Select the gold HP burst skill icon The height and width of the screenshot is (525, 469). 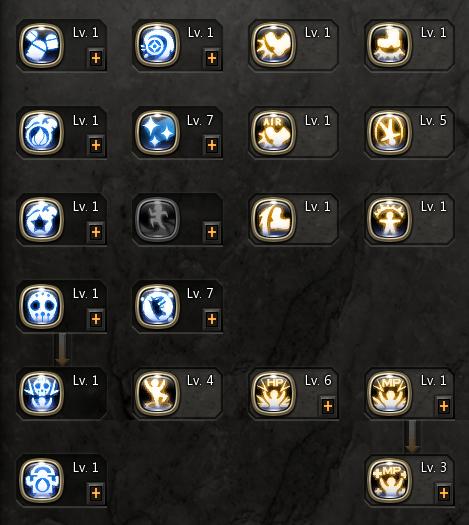[273, 393]
